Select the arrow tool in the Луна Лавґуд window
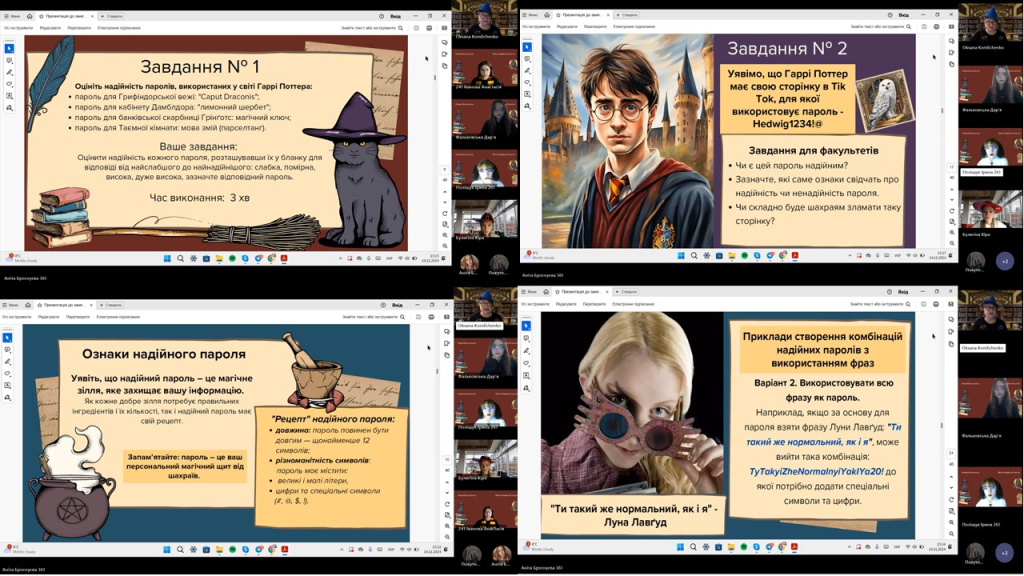The height and width of the screenshot is (576, 1024). (526, 325)
